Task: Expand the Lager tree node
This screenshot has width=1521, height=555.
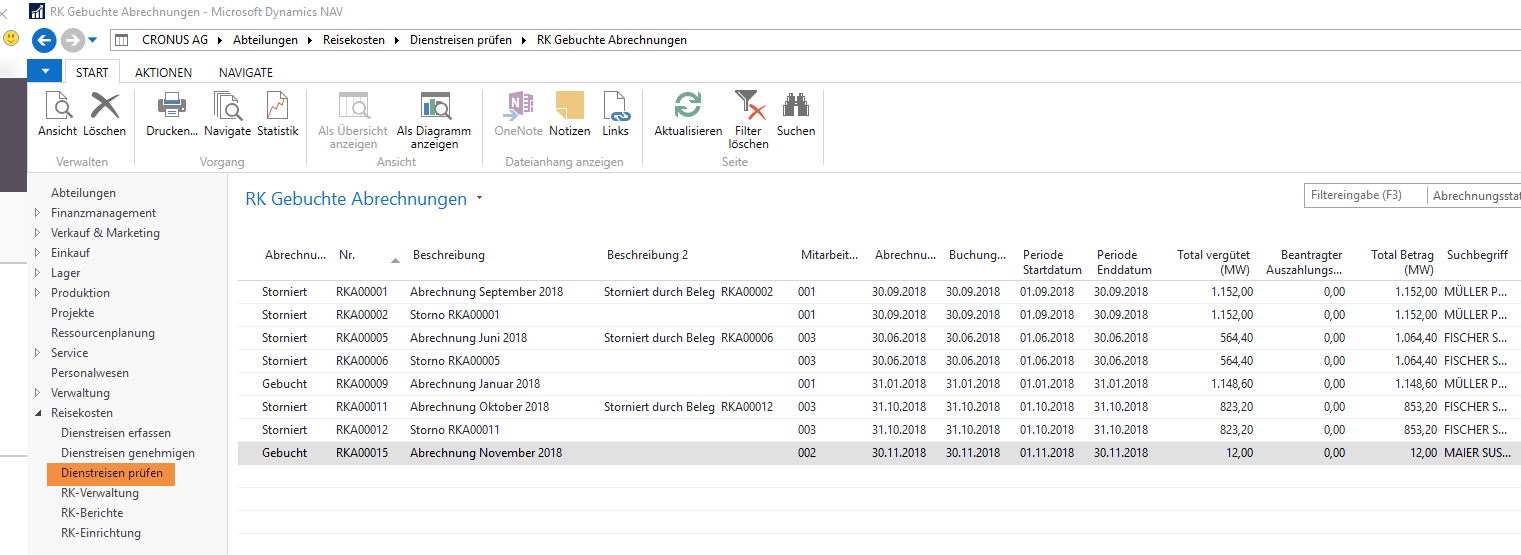Action: [38, 273]
